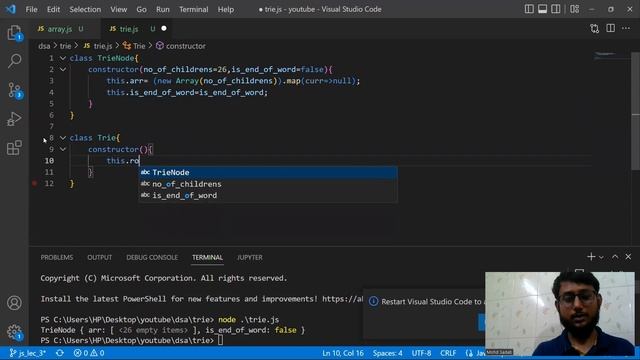640x360 pixels.
Task: Toggle primary side bar layout icon
Action: tap(529, 9)
